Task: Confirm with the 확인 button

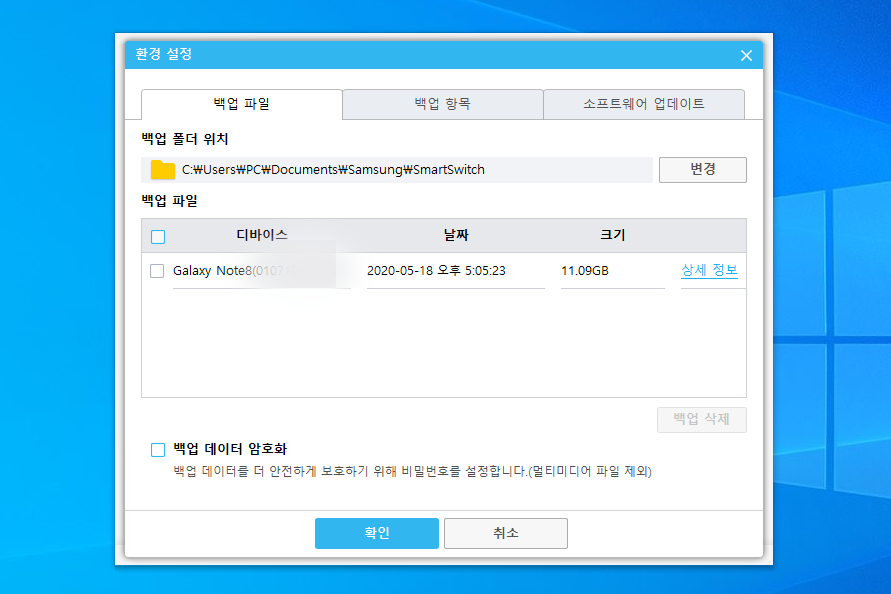Action: click(377, 533)
